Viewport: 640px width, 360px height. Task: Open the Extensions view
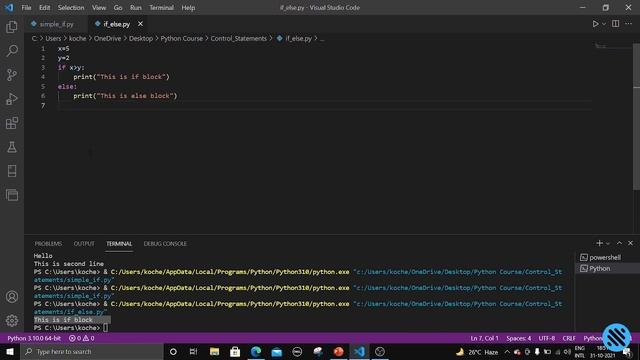[12, 123]
